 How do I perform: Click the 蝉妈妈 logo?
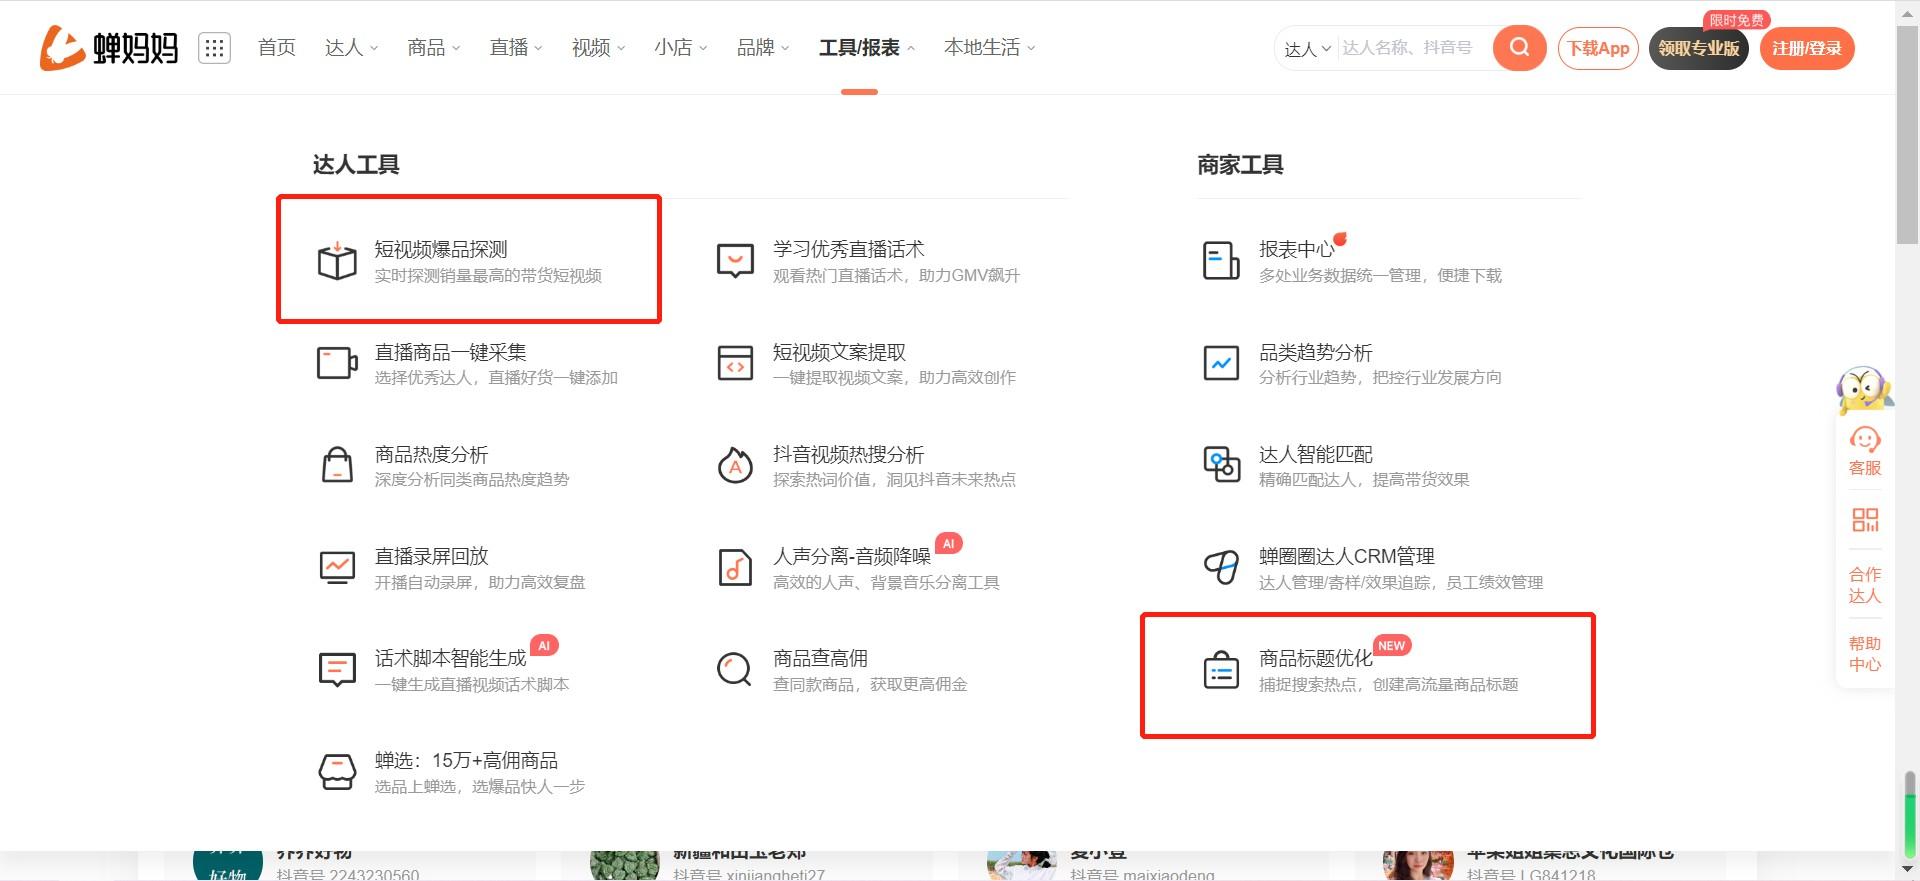(109, 48)
